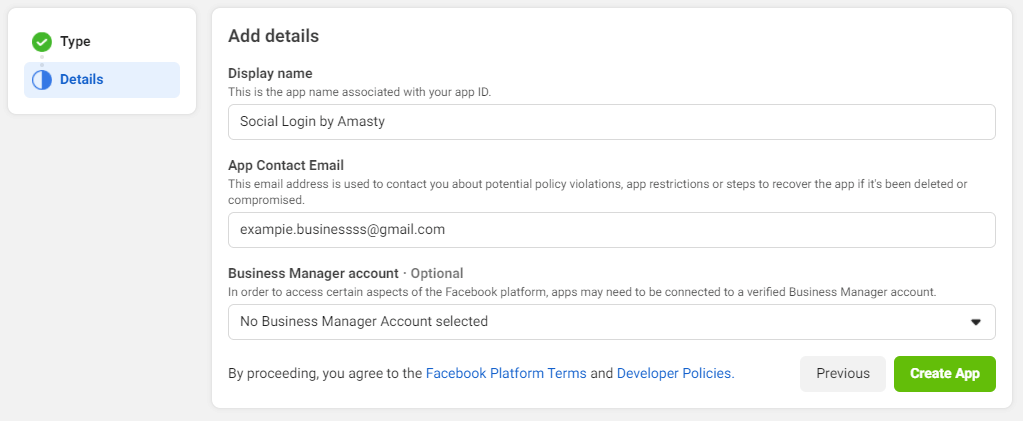Open the Developer Policies link

pos(675,374)
